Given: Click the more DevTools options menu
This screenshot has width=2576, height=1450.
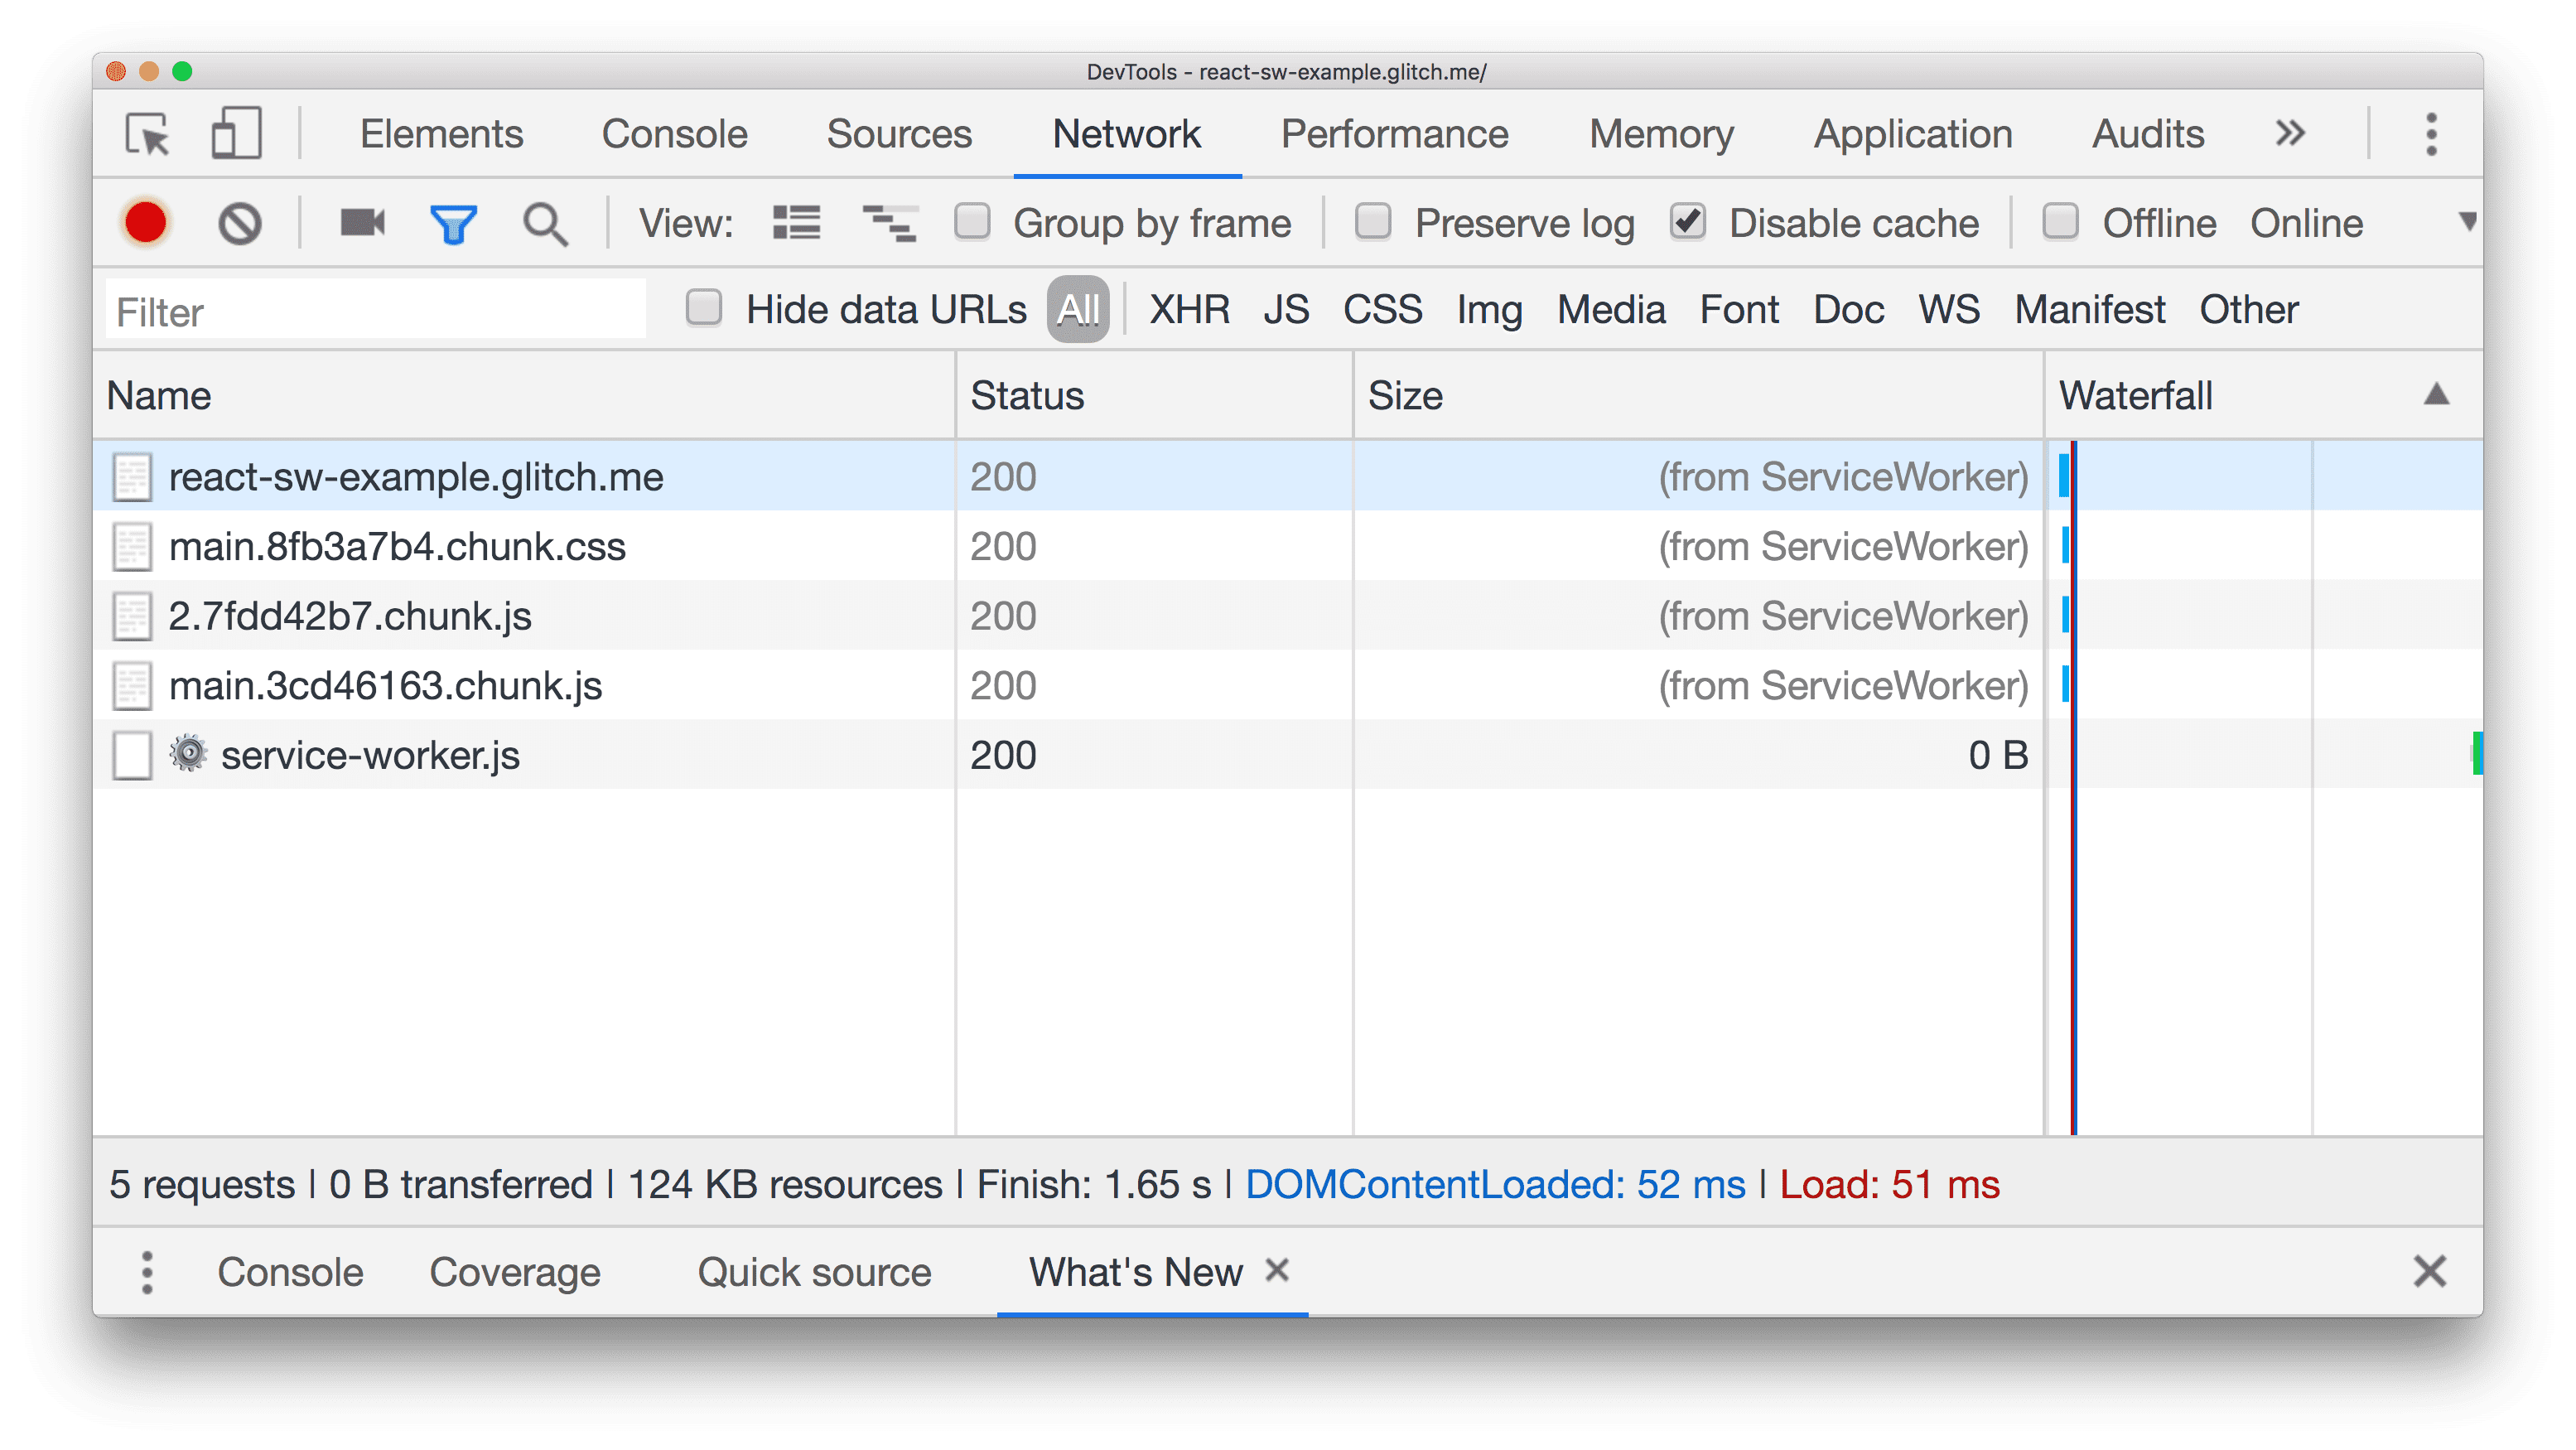Looking at the screenshot, I should tap(2433, 134).
